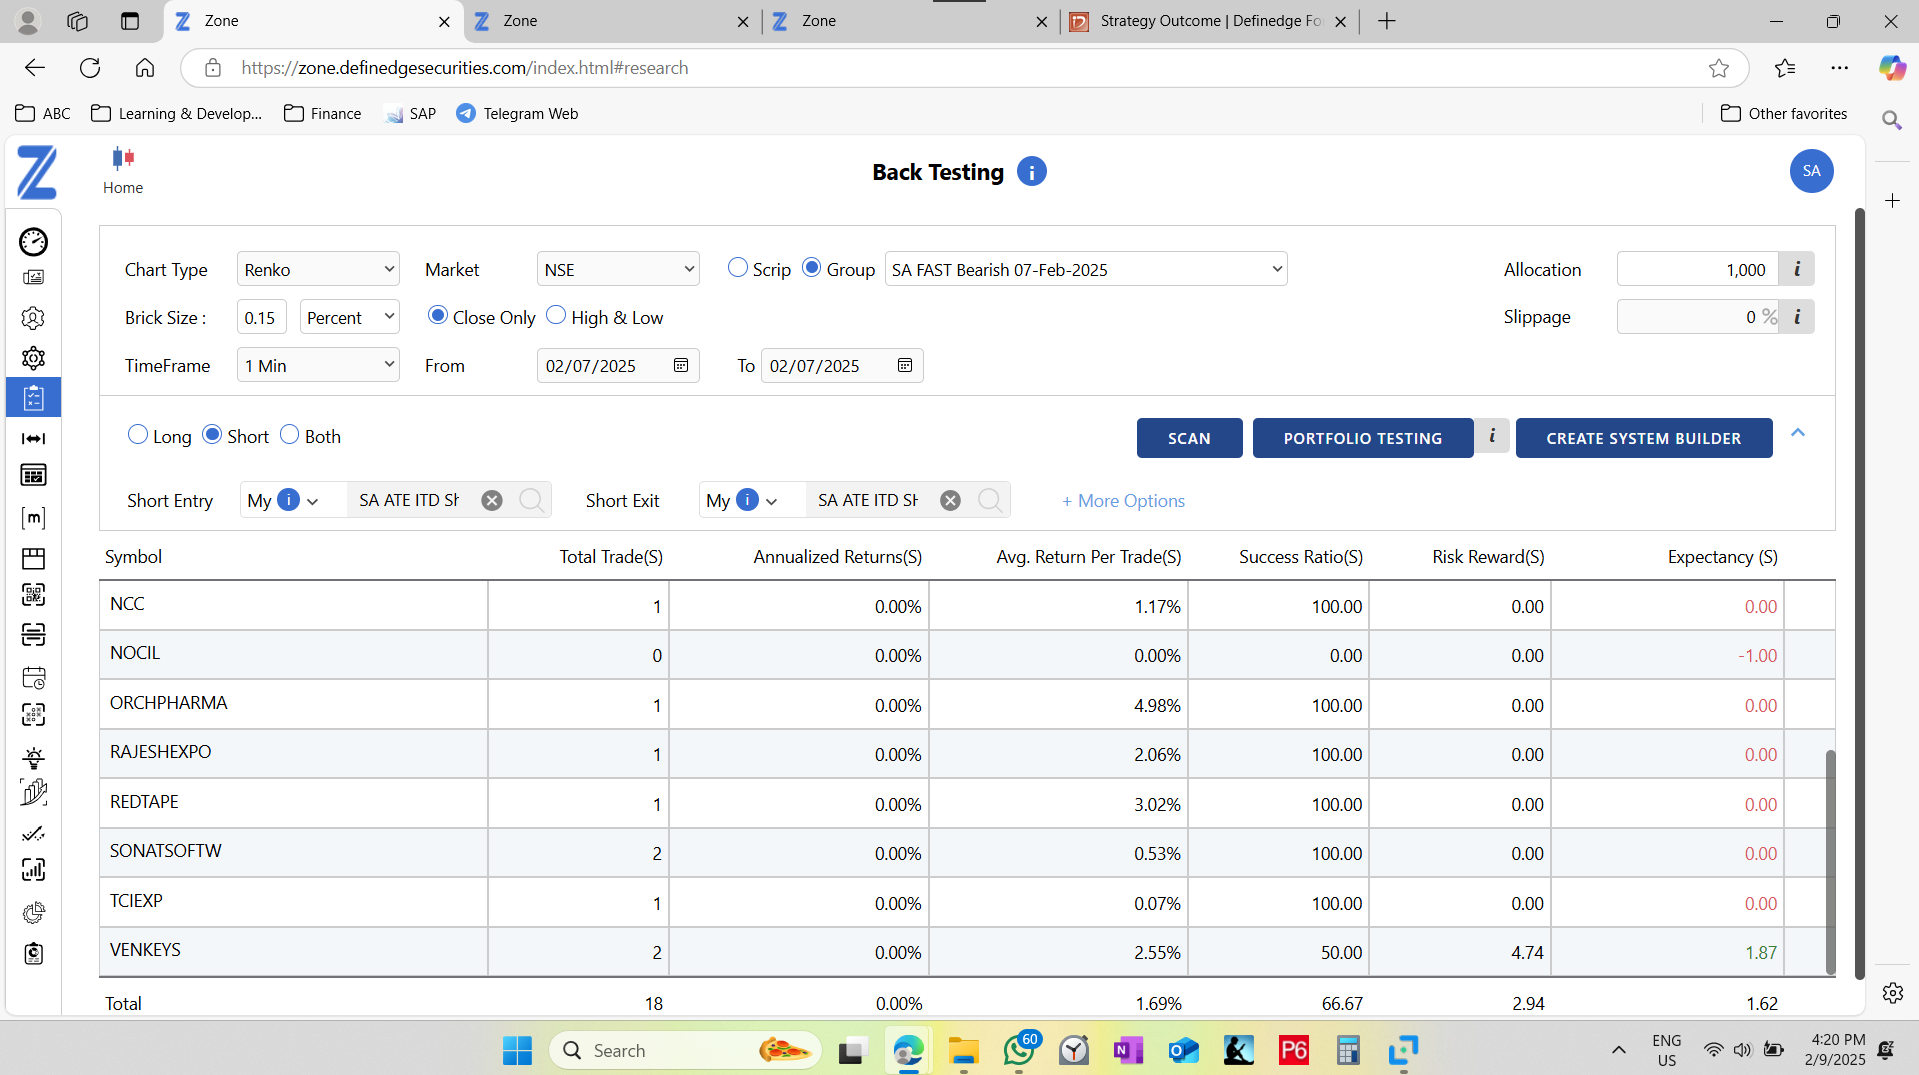Viewport: 1919px width, 1075px height.
Task: Open the calendar with clock sidebar icon
Action: 33,677
